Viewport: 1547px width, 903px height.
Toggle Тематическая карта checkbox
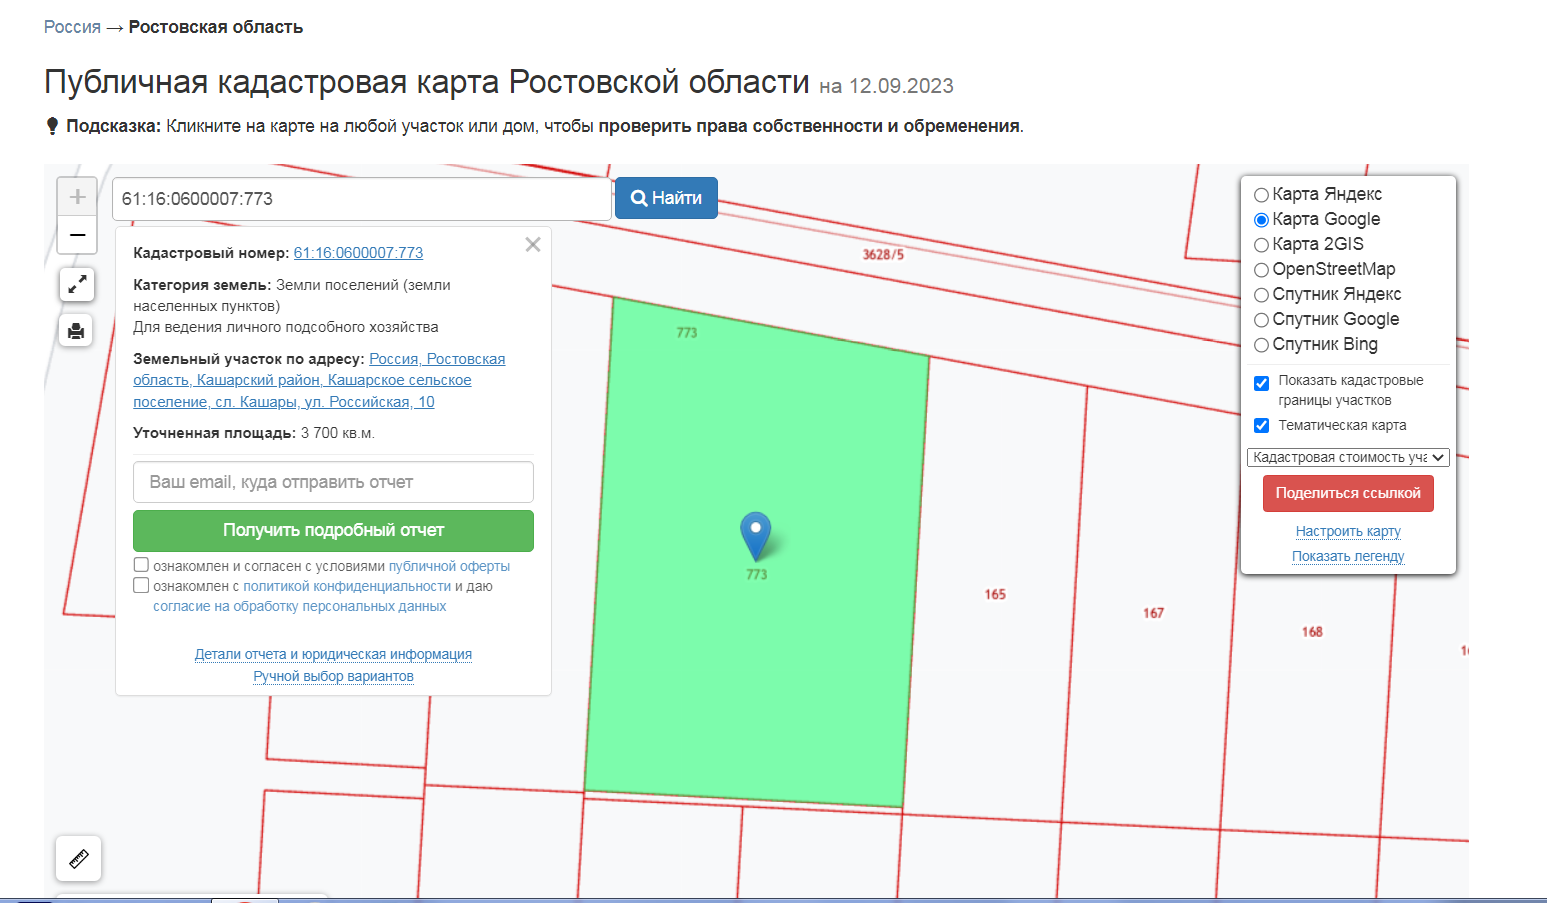1262,426
